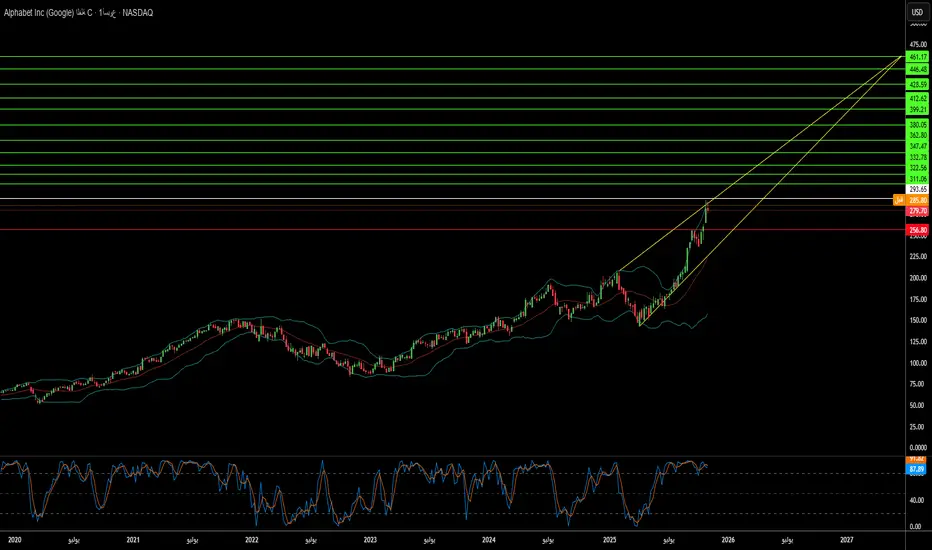The height and width of the screenshot is (550, 932).
Task: Click the 40.00 oscillator scale tick
Action: coord(919,501)
